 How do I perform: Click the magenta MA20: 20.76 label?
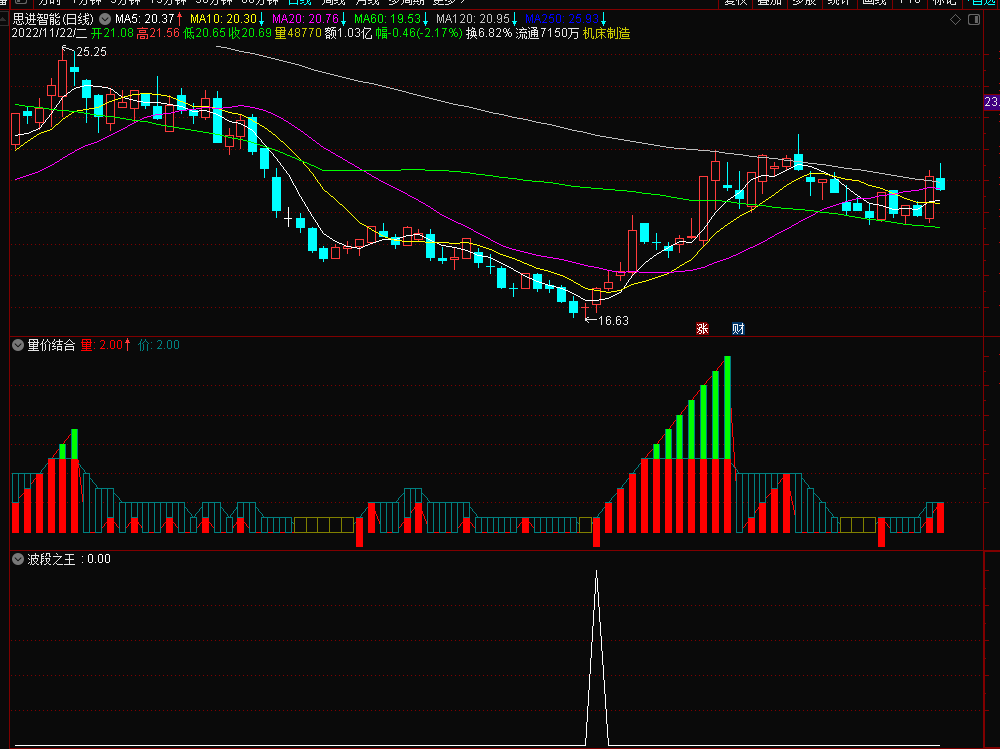[305, 19]
